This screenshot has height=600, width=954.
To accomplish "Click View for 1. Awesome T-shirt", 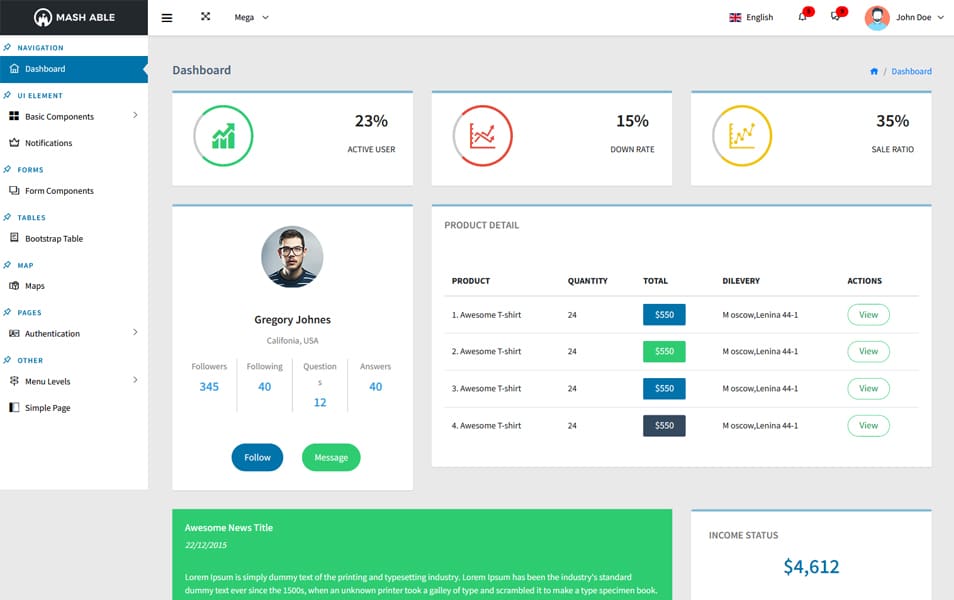I will [x=868, y=314].
